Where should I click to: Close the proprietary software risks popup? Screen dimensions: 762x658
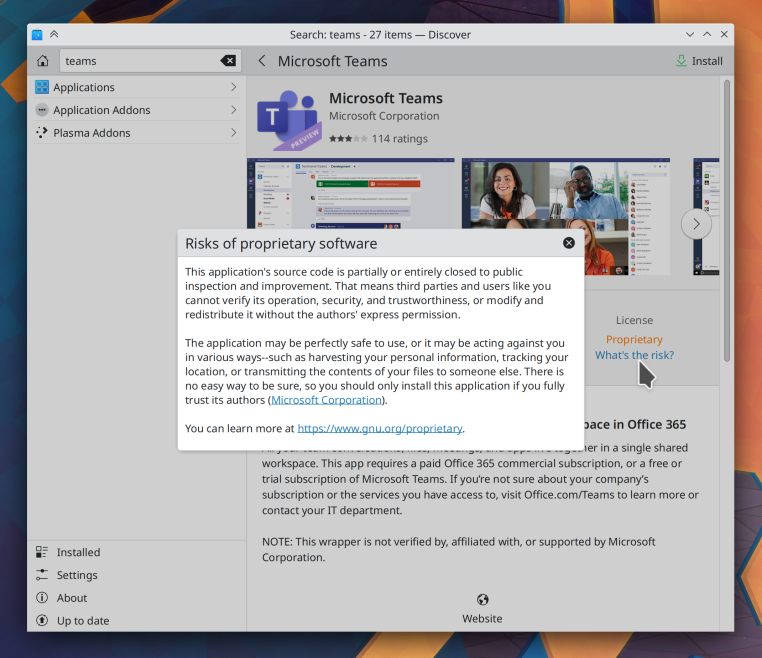pyautogui.click(x=569, y=243)
